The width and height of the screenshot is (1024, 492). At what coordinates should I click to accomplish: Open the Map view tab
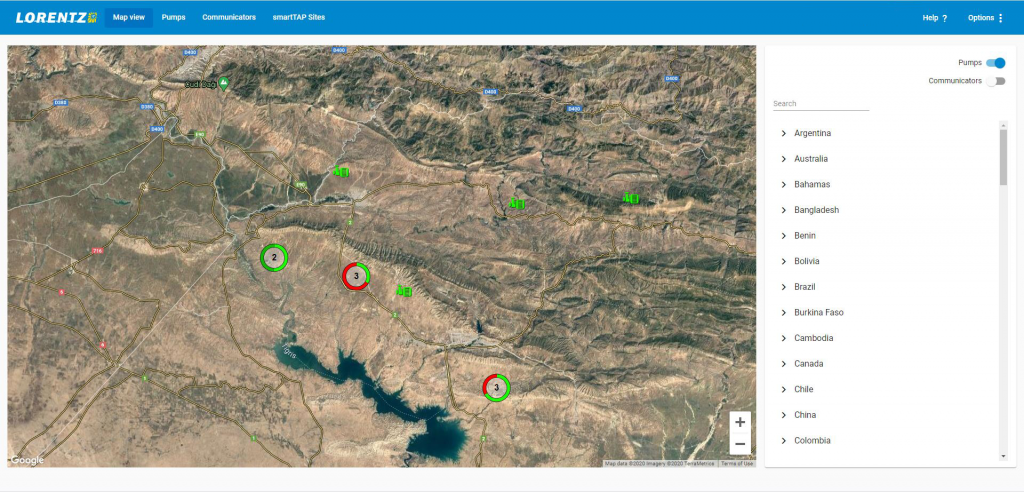coord(129,18)
